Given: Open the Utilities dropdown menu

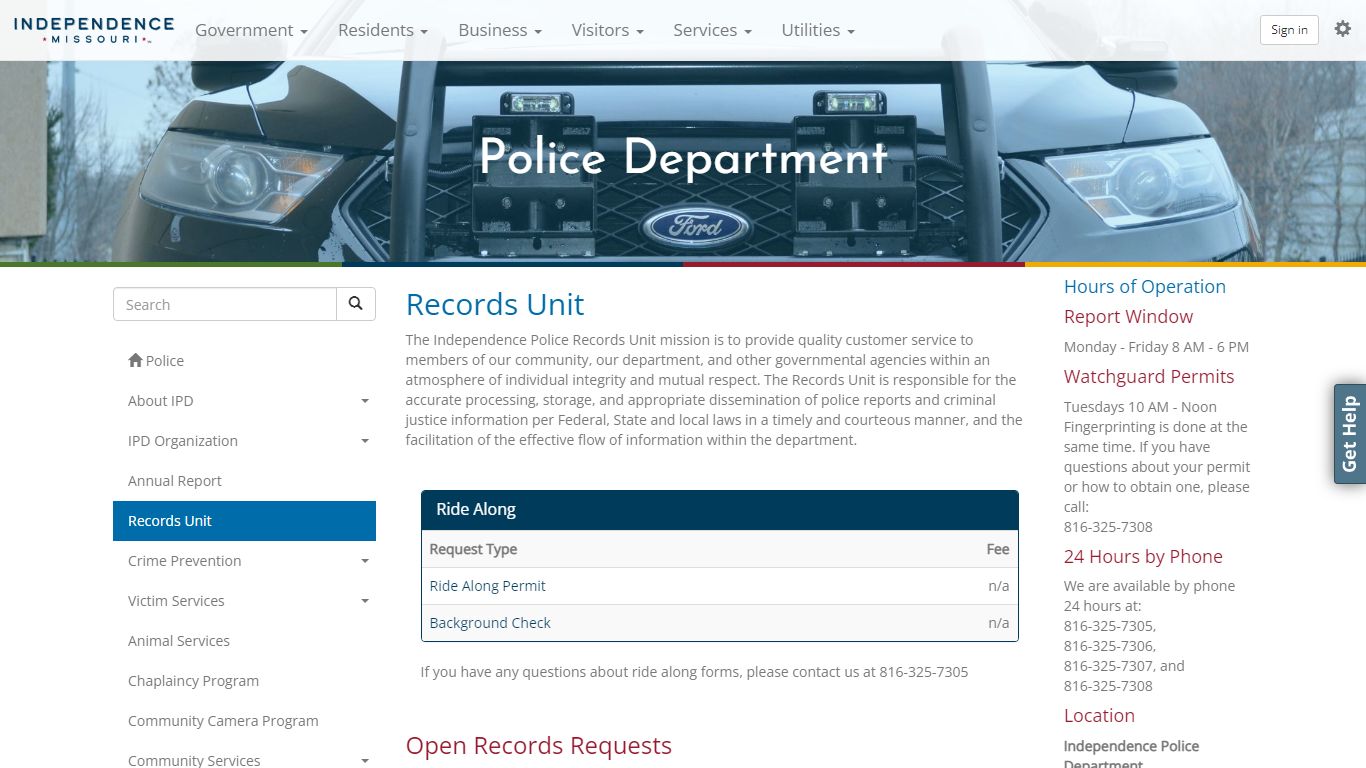Looking at the screenshot, I should point(818,30).
